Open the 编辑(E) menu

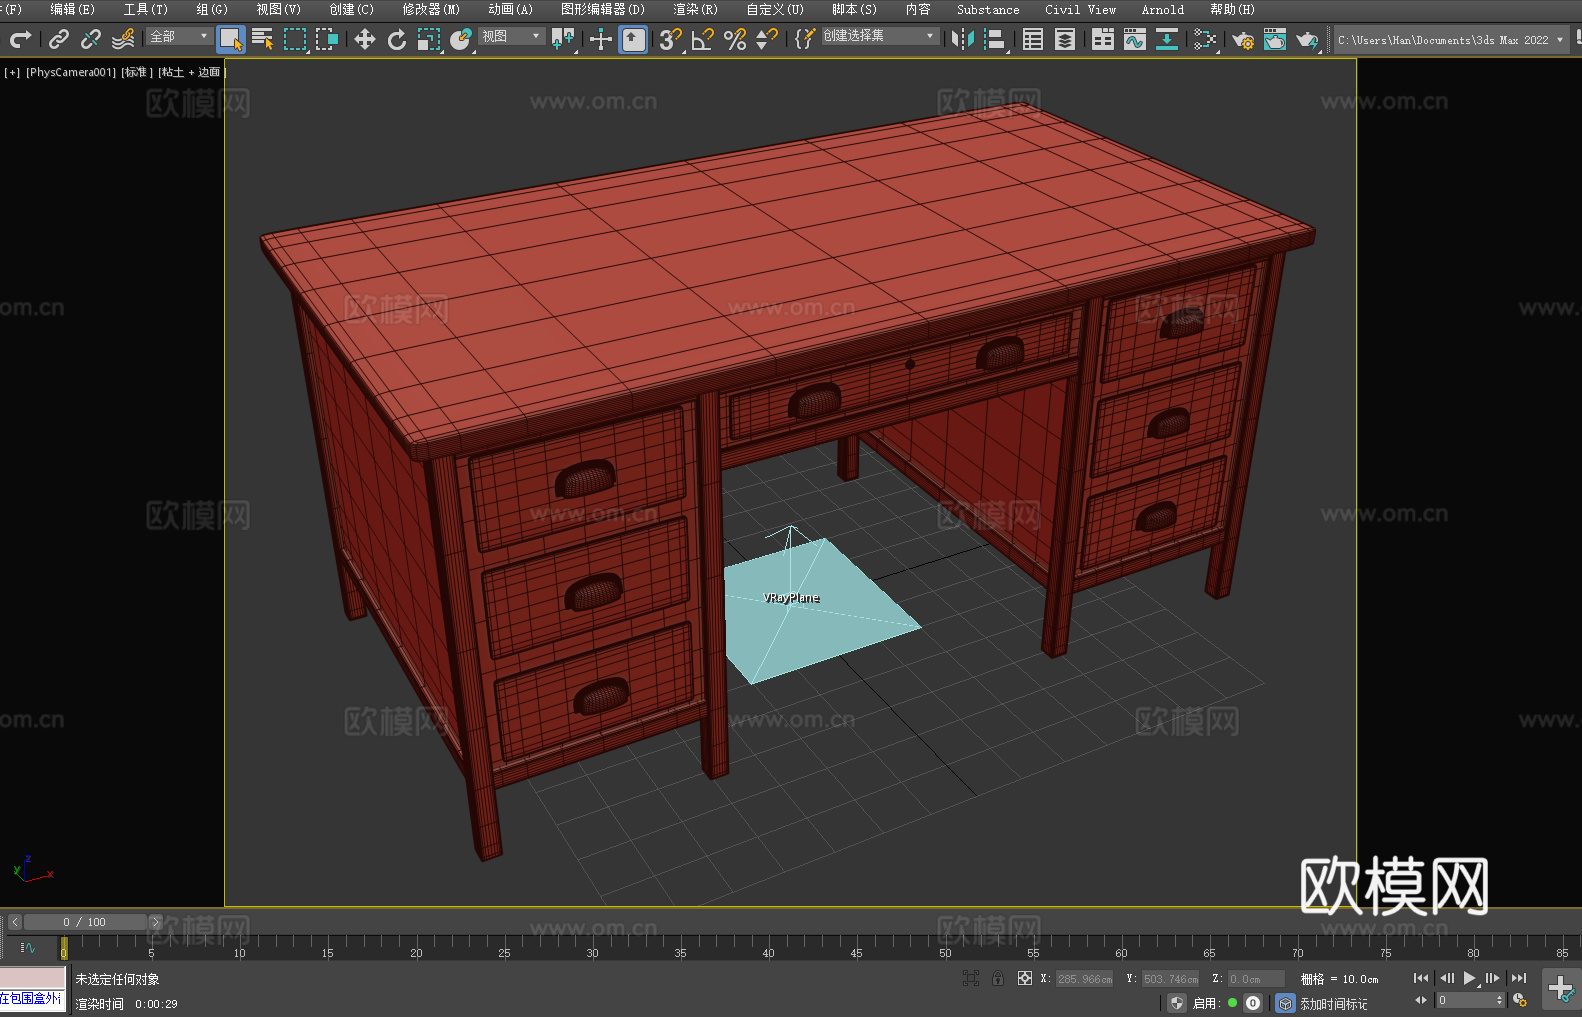[72, 9]
